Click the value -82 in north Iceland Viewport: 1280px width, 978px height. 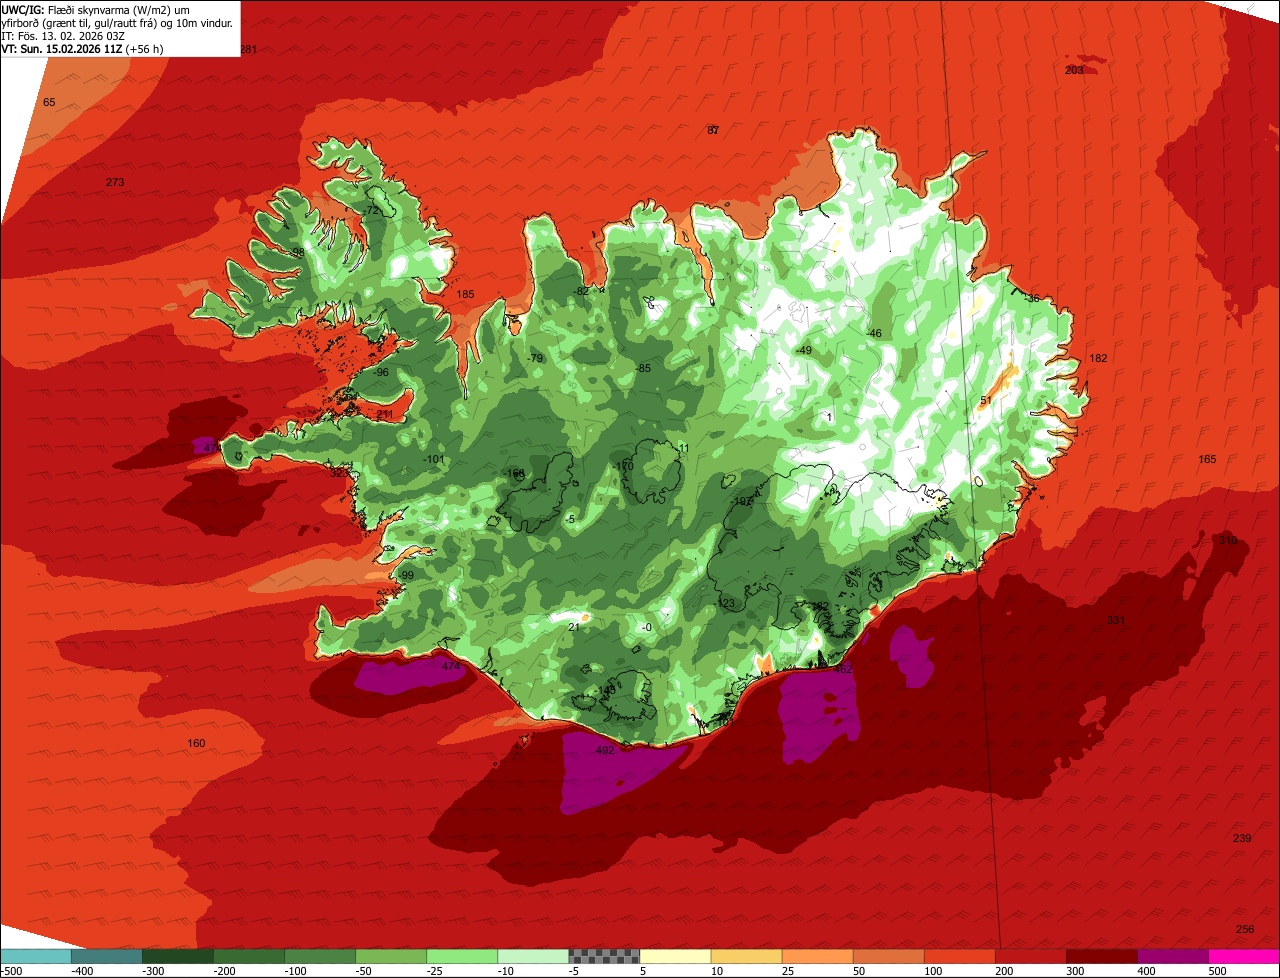pyautogui.click(x=580, y=291)
